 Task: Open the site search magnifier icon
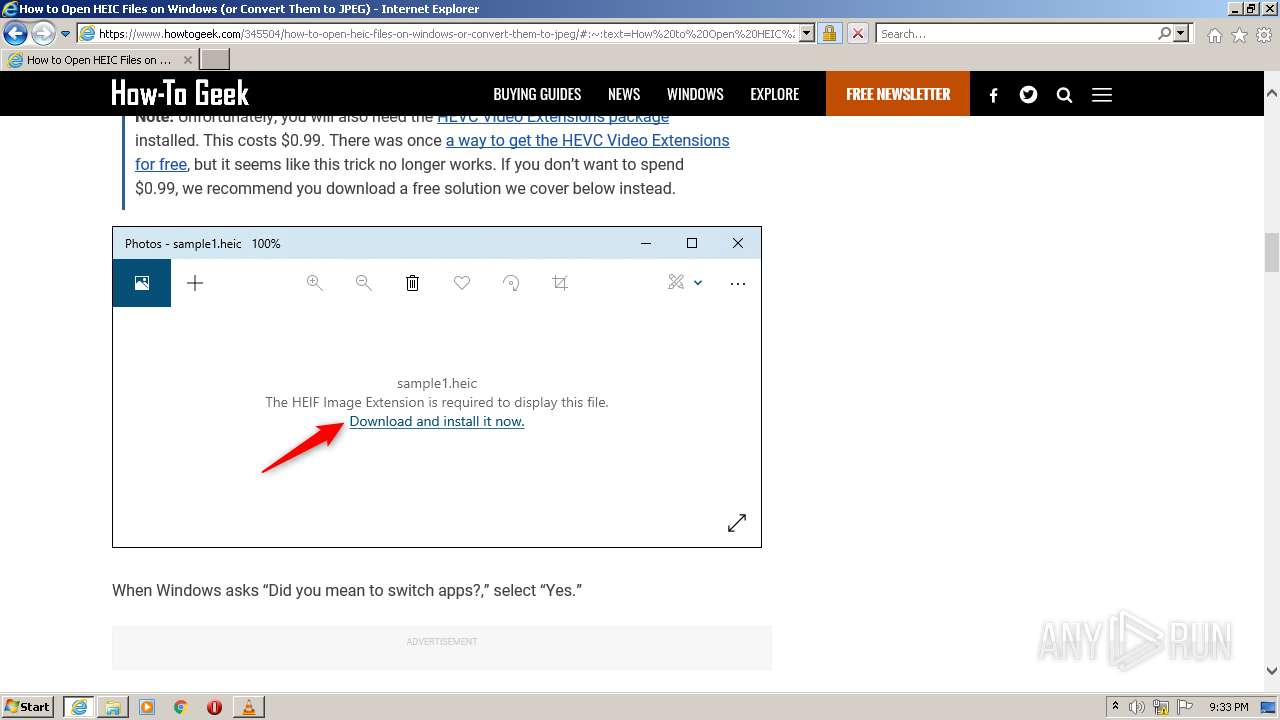1064,95
